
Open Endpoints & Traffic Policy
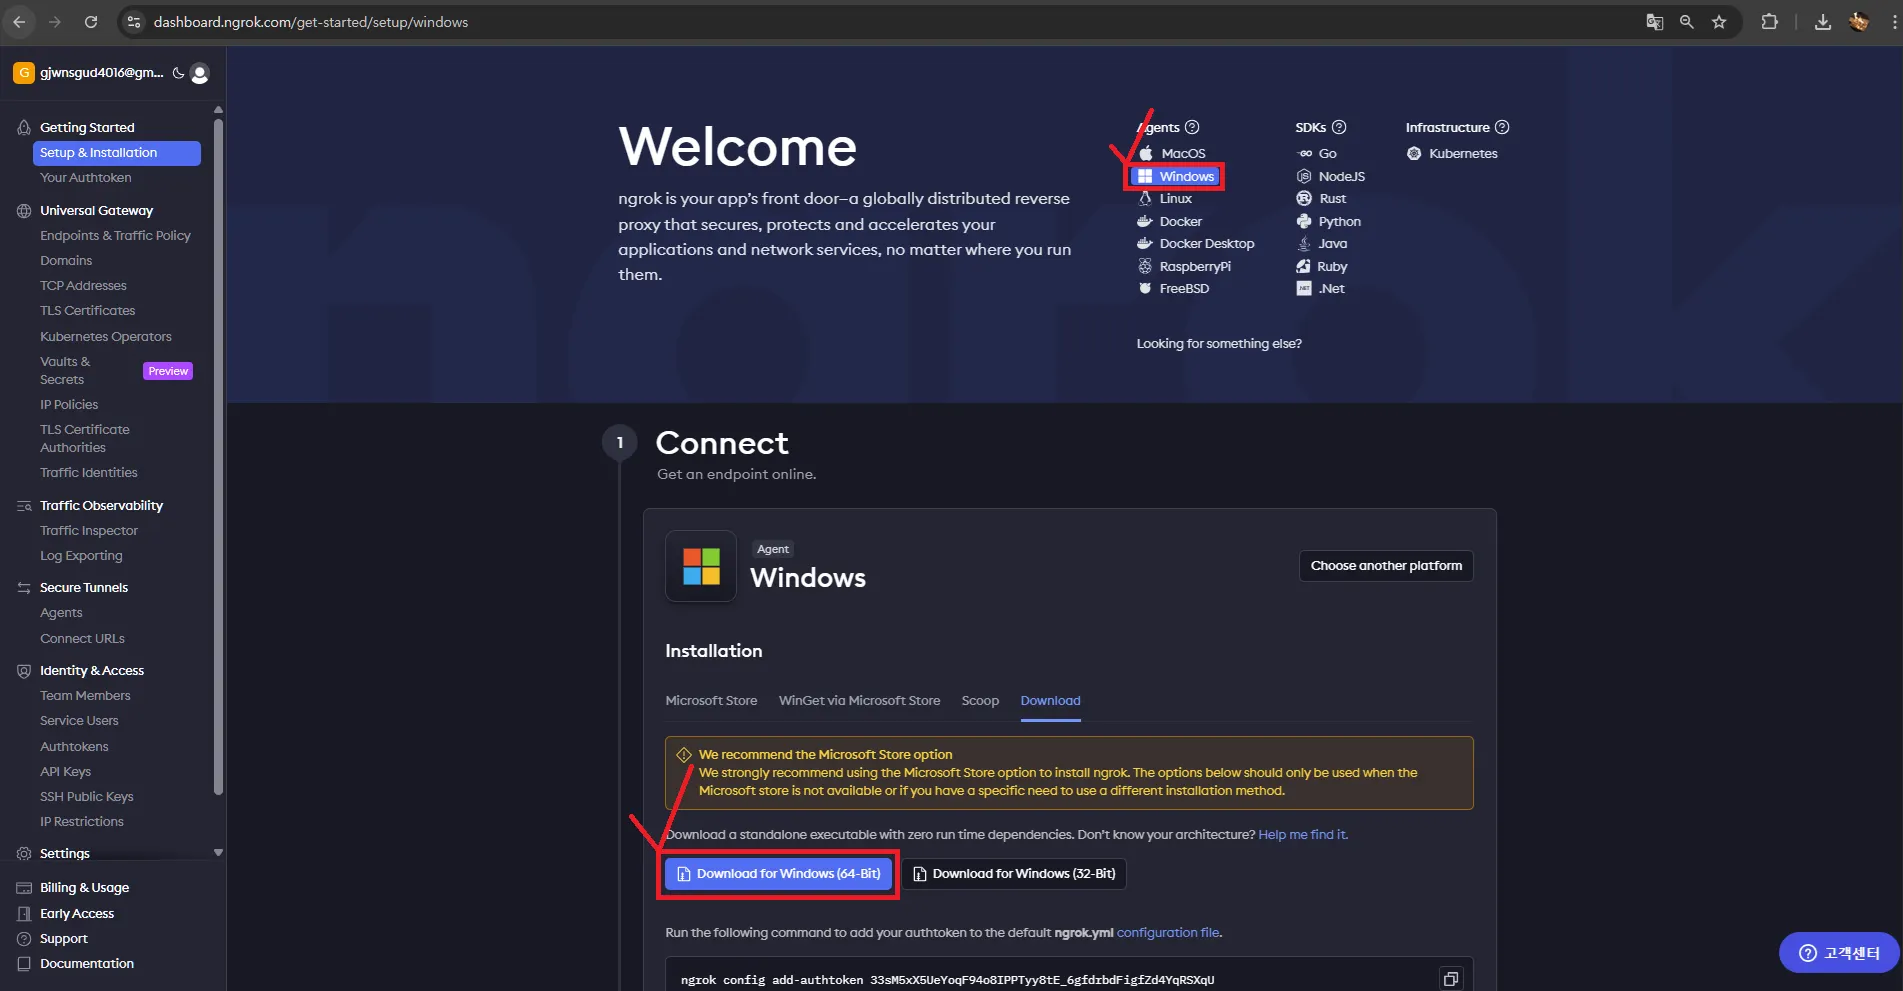[115, 235]
